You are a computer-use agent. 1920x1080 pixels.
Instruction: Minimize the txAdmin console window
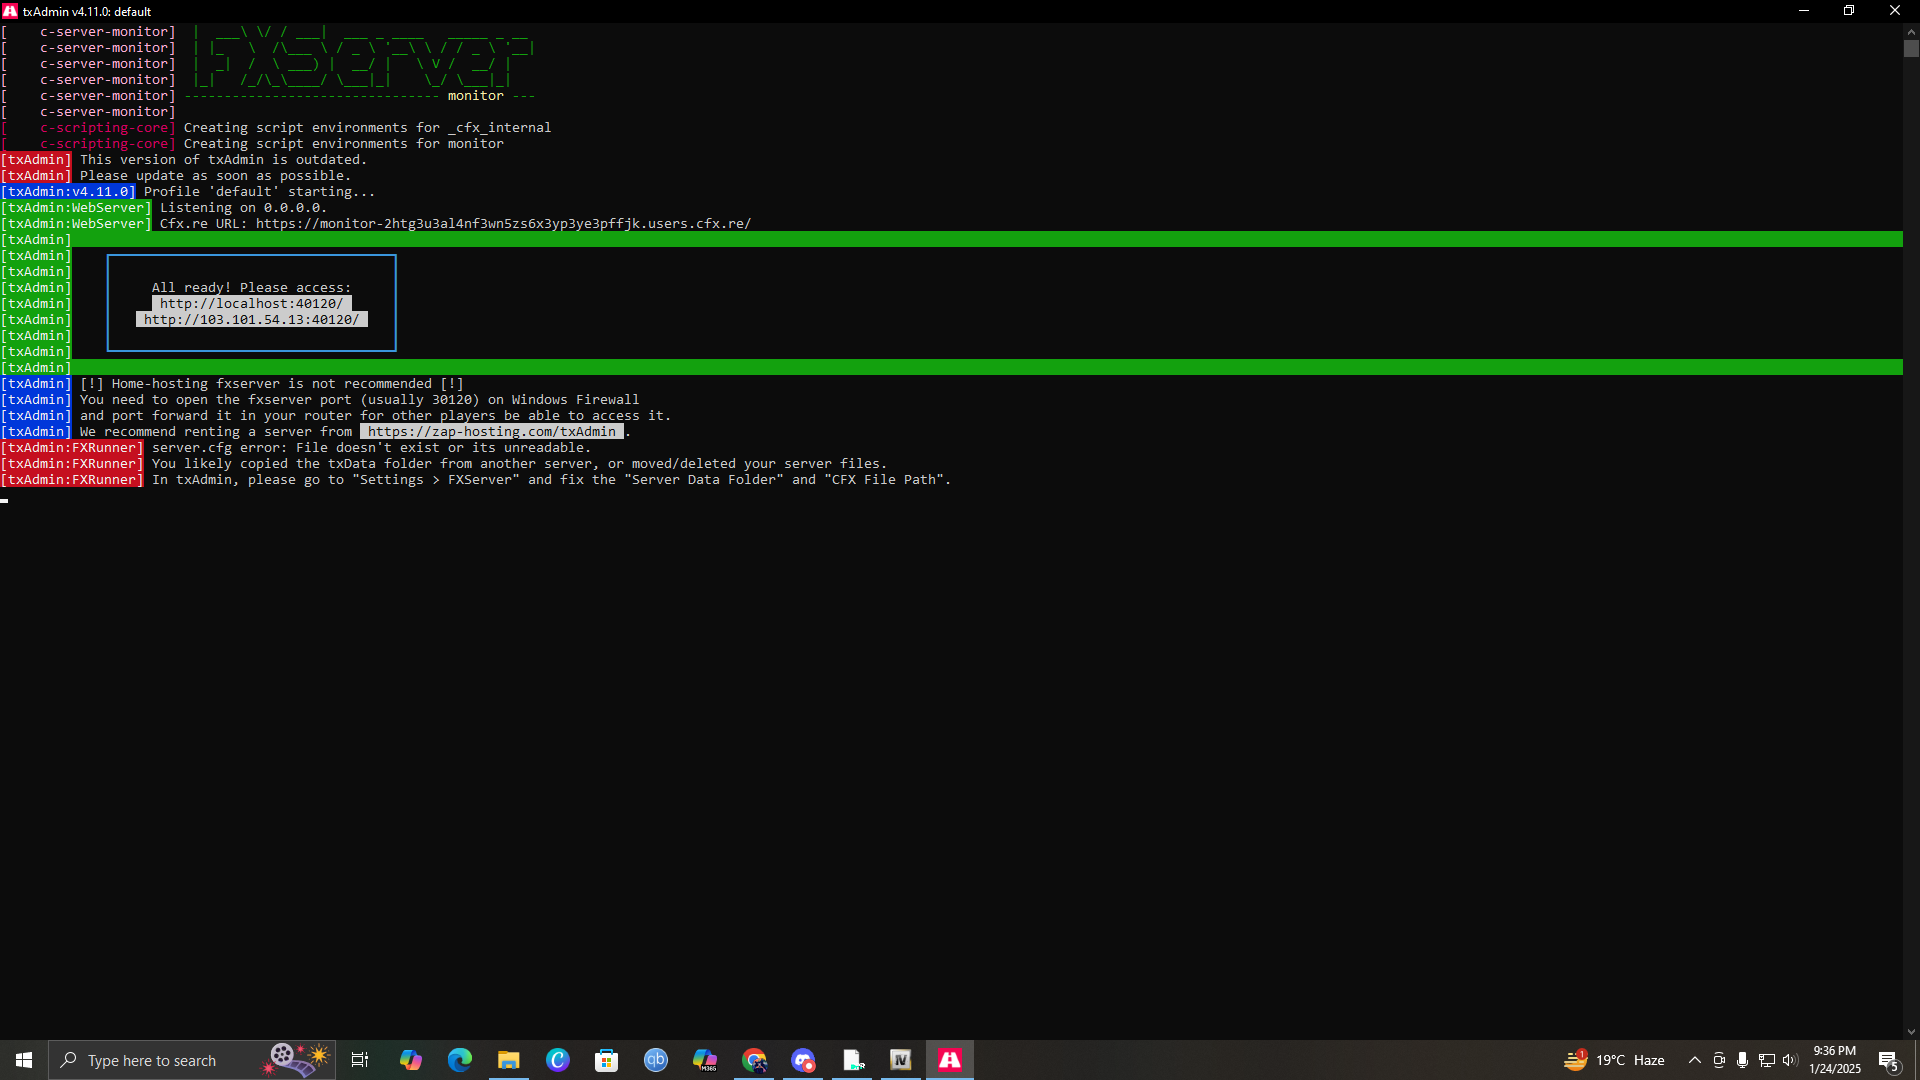pos(1804,11)
